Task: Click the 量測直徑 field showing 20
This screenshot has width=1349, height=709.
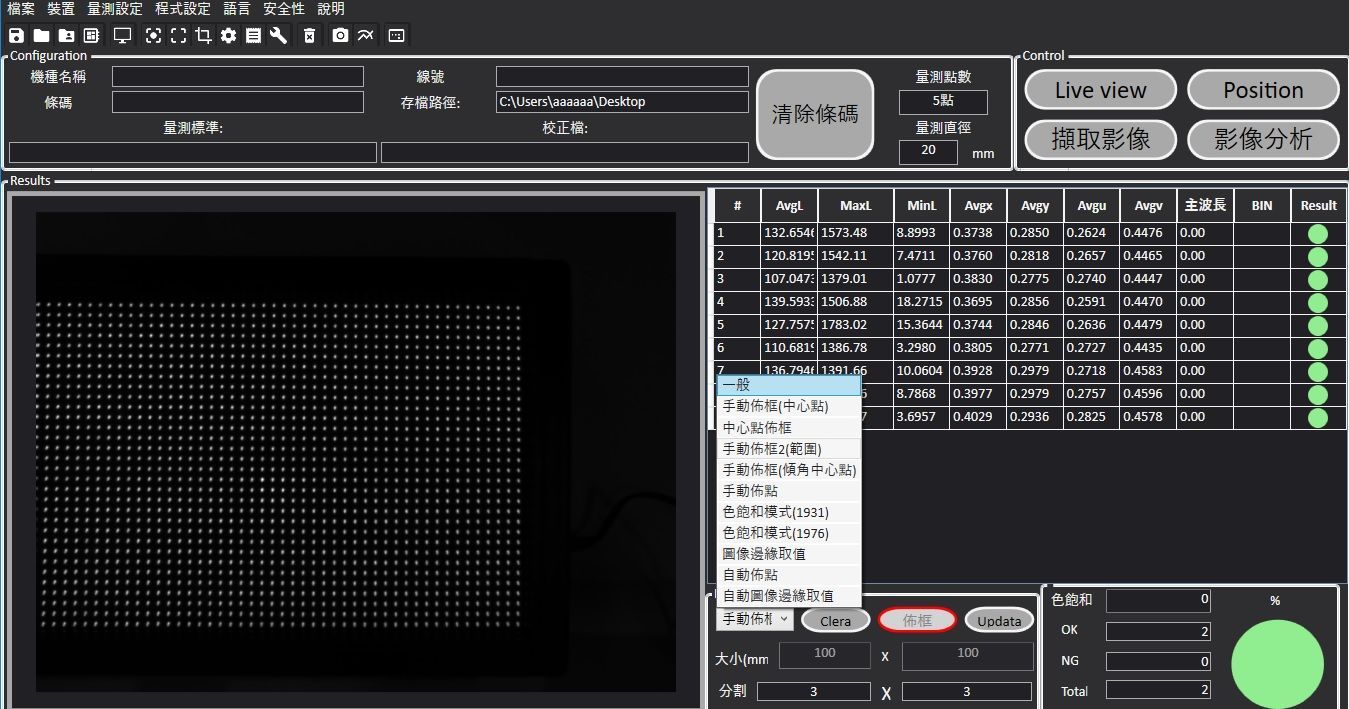Action: pyautogui.click(x=928, y=152)
